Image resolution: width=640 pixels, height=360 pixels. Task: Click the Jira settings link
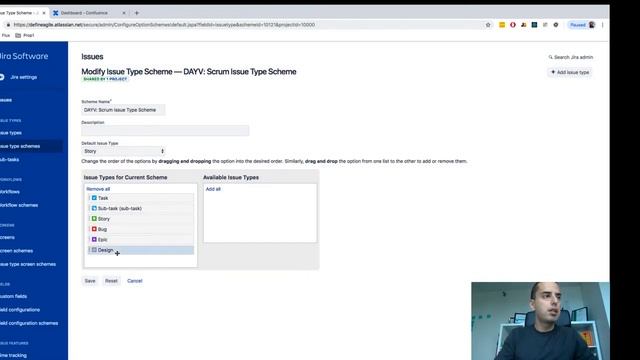24,77
